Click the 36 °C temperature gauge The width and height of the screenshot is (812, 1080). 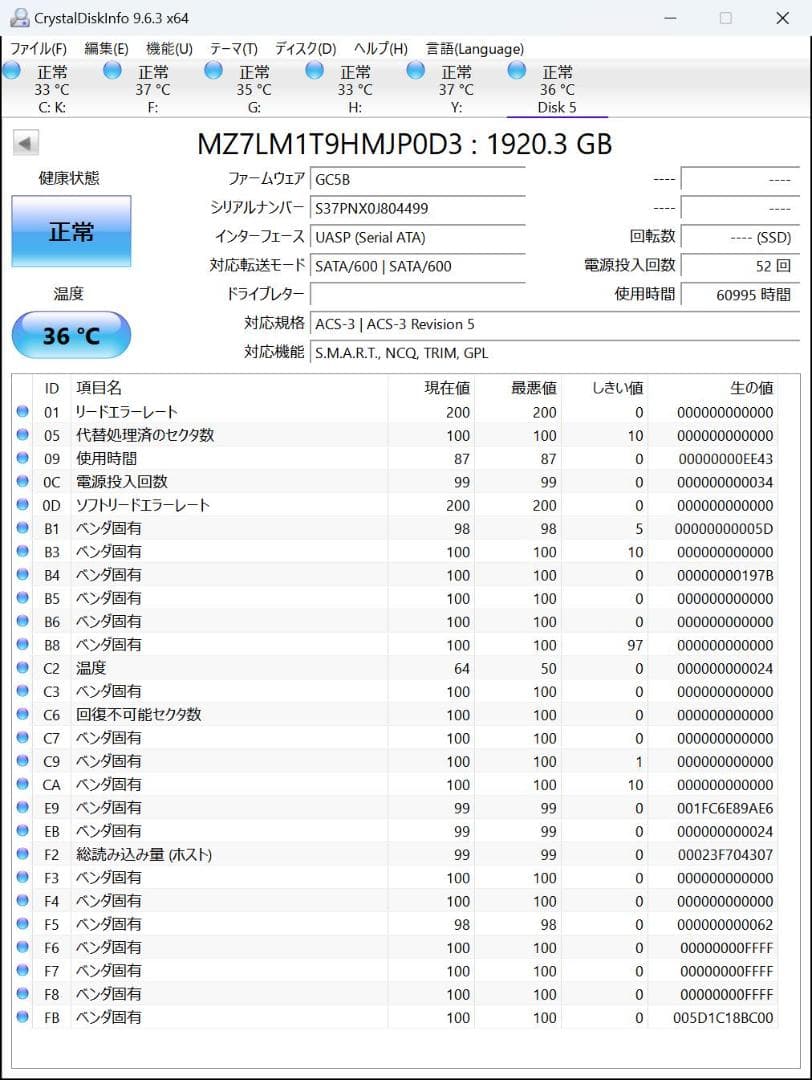click(x=70, y=335)
